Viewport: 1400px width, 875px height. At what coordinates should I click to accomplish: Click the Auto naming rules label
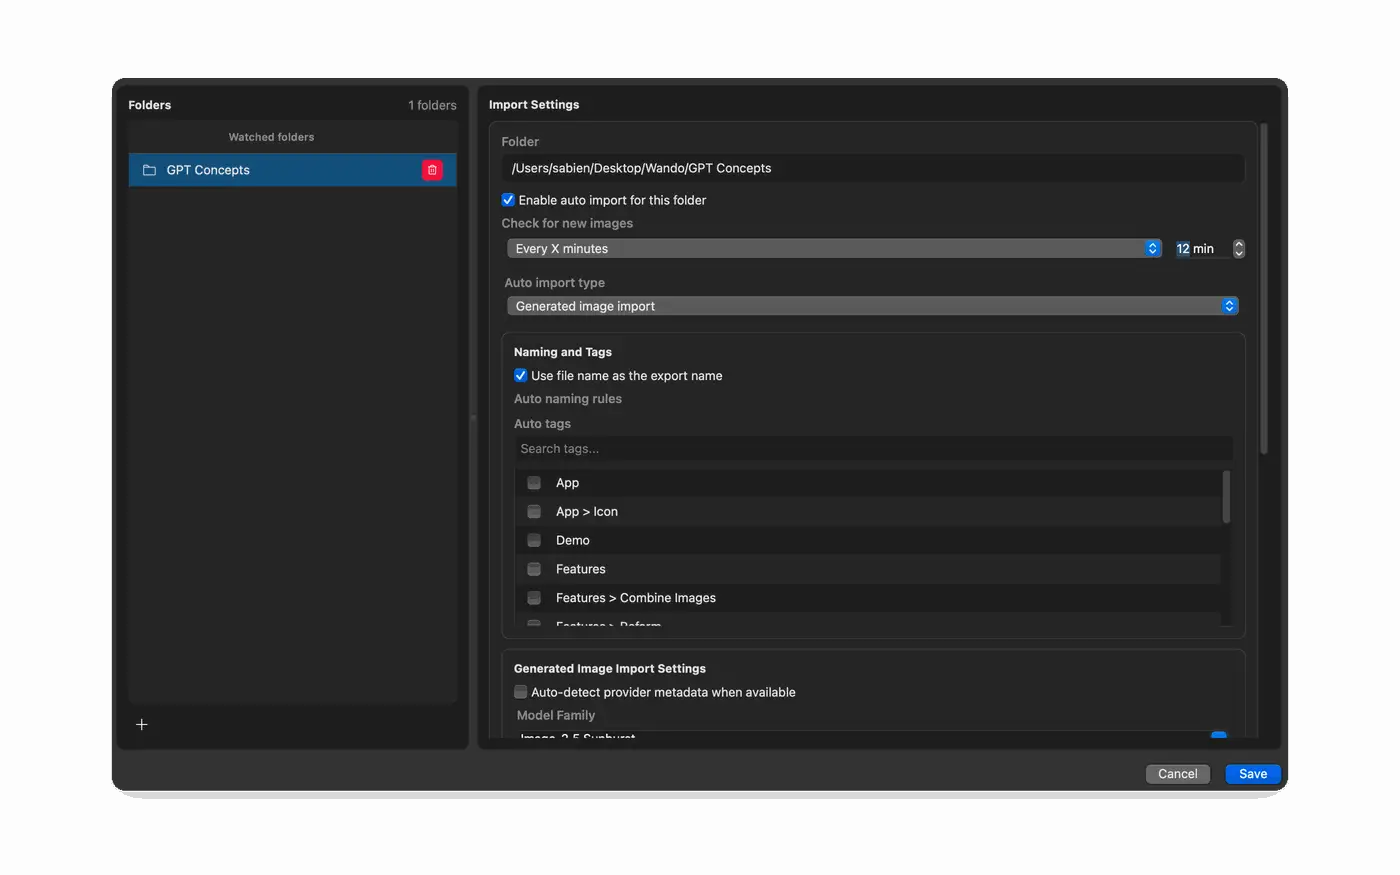[568, 399]
